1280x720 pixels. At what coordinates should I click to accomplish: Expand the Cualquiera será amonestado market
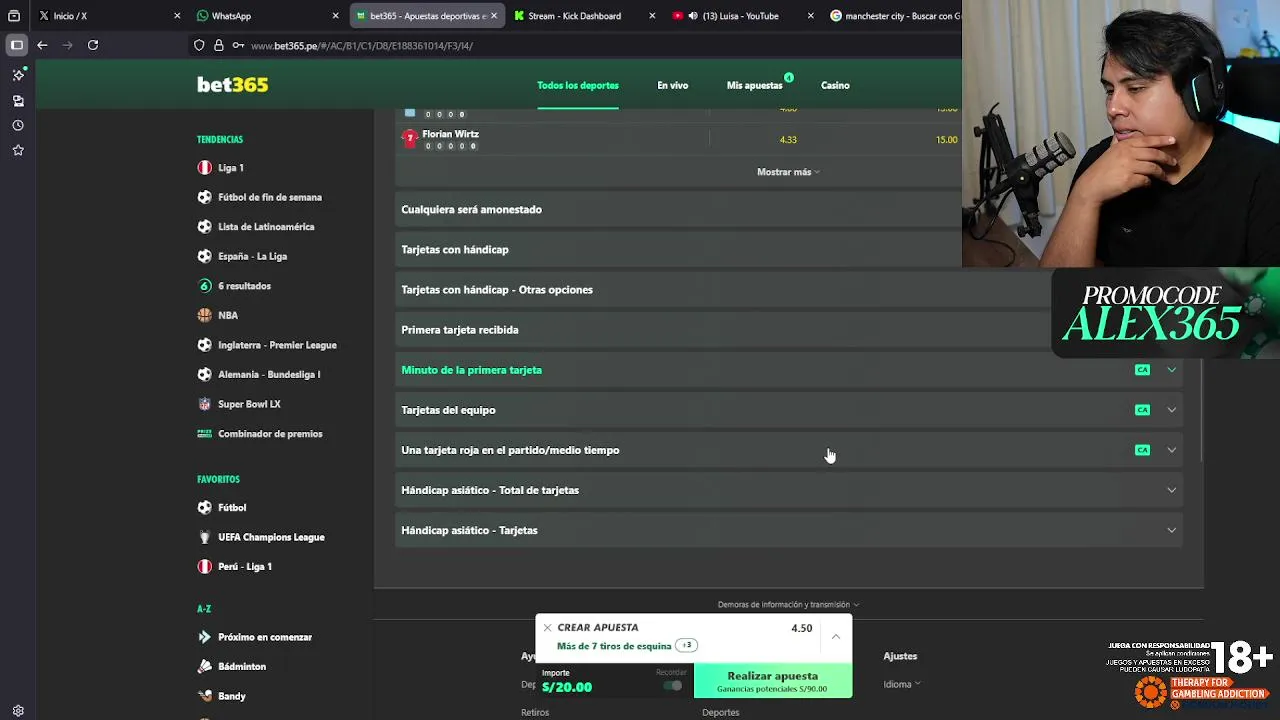pyautogui.click(x=678, y=210)
